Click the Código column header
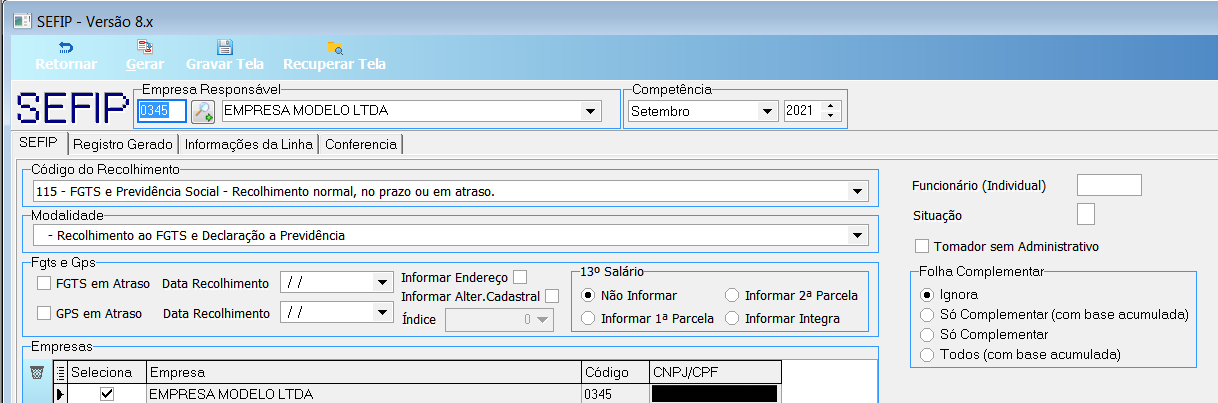 pos(615,372)
